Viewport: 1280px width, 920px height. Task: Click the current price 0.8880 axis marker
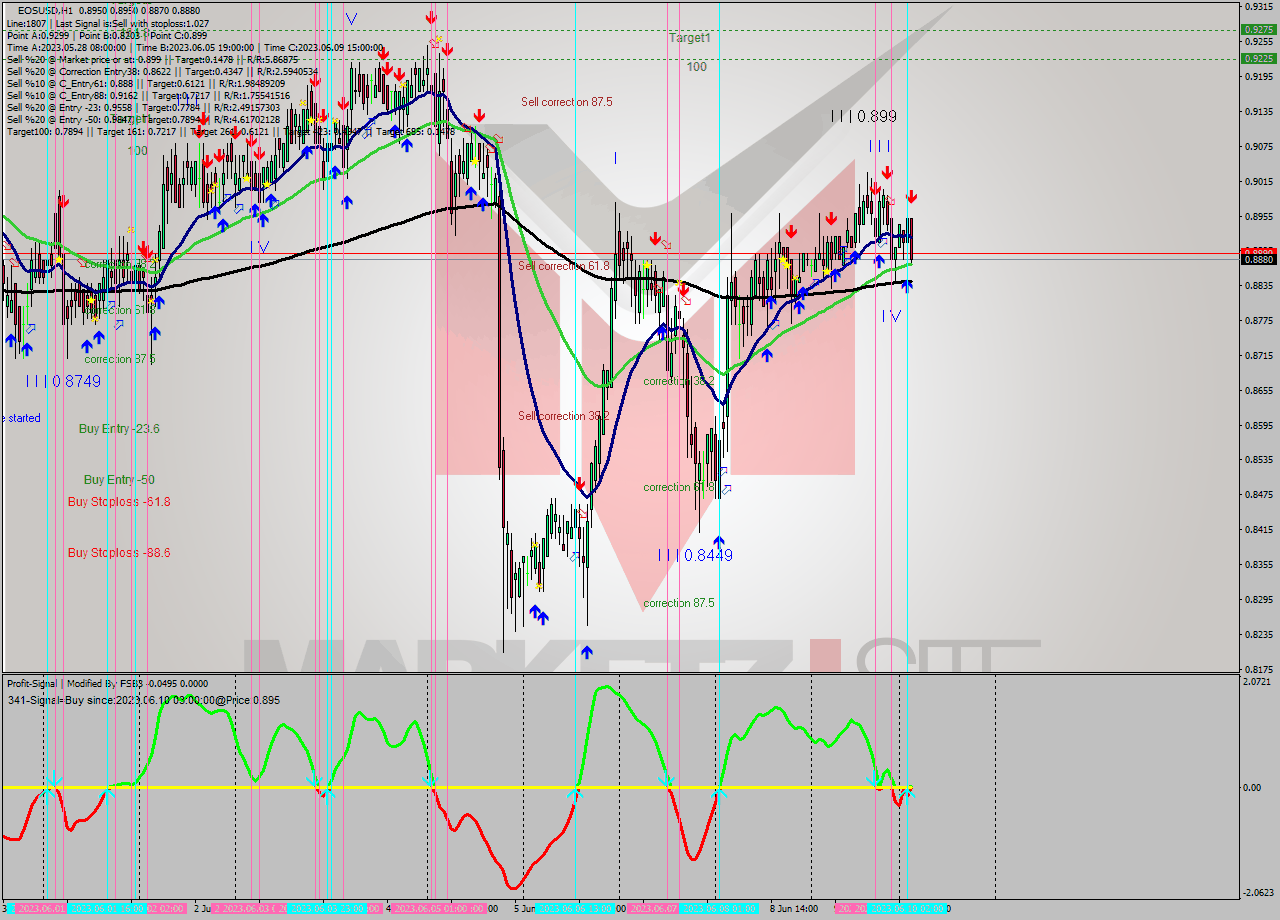coord(1258,259)
